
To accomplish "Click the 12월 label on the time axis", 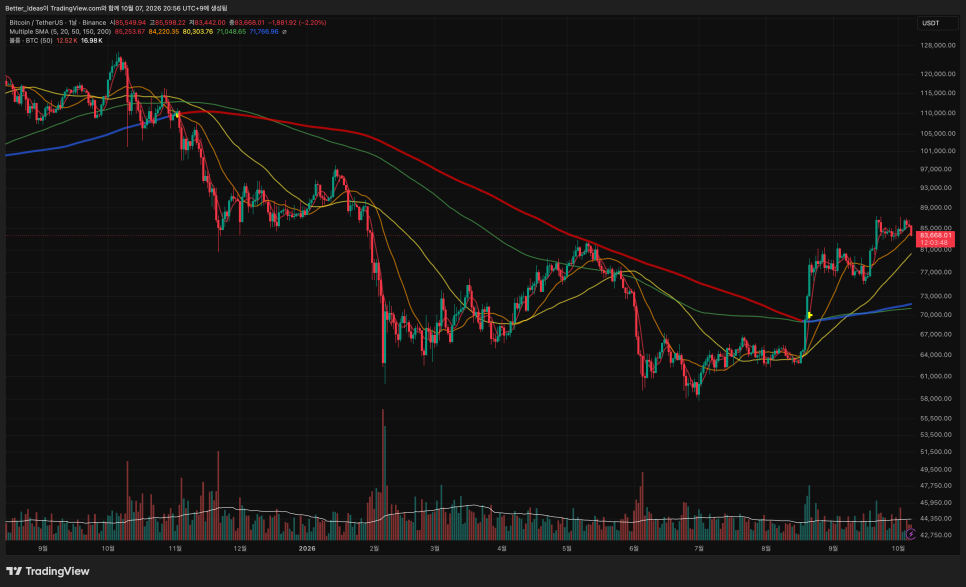I will coord(240,548).
